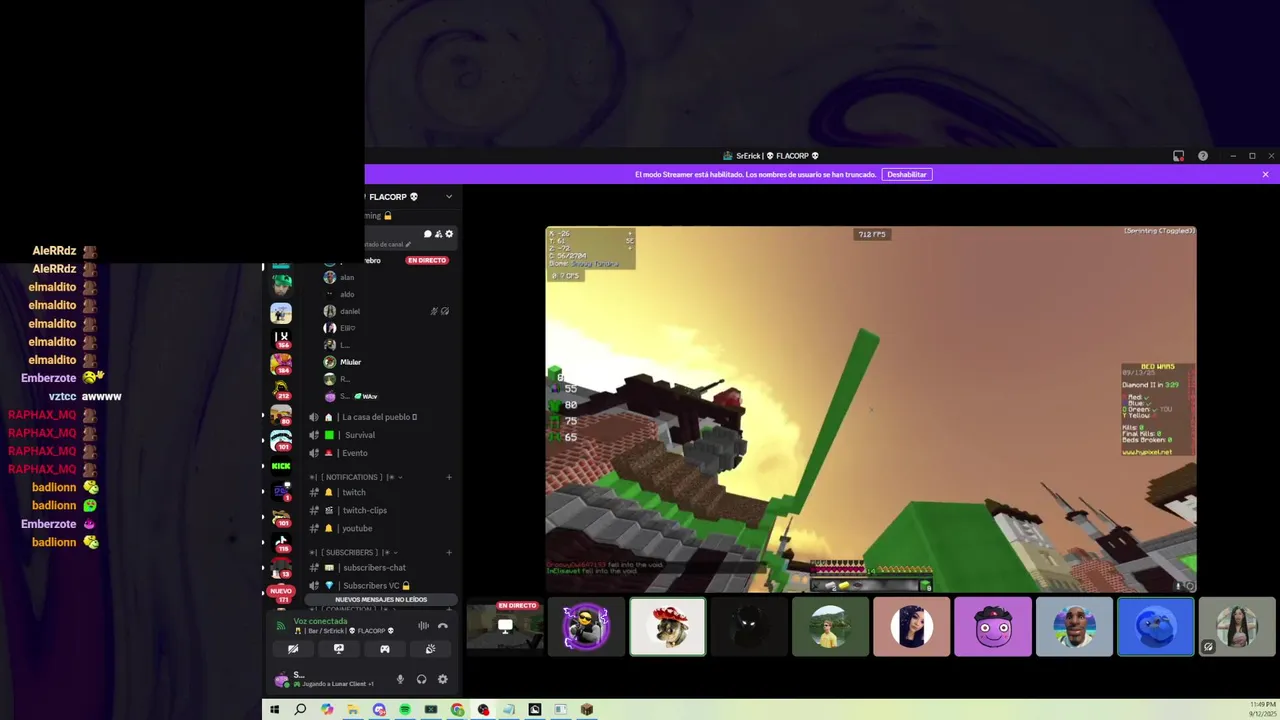The width and height of the screenshot is (1280, 720).
Task: Open Discord inbox icon in title bar
Action: point(1179,156)
